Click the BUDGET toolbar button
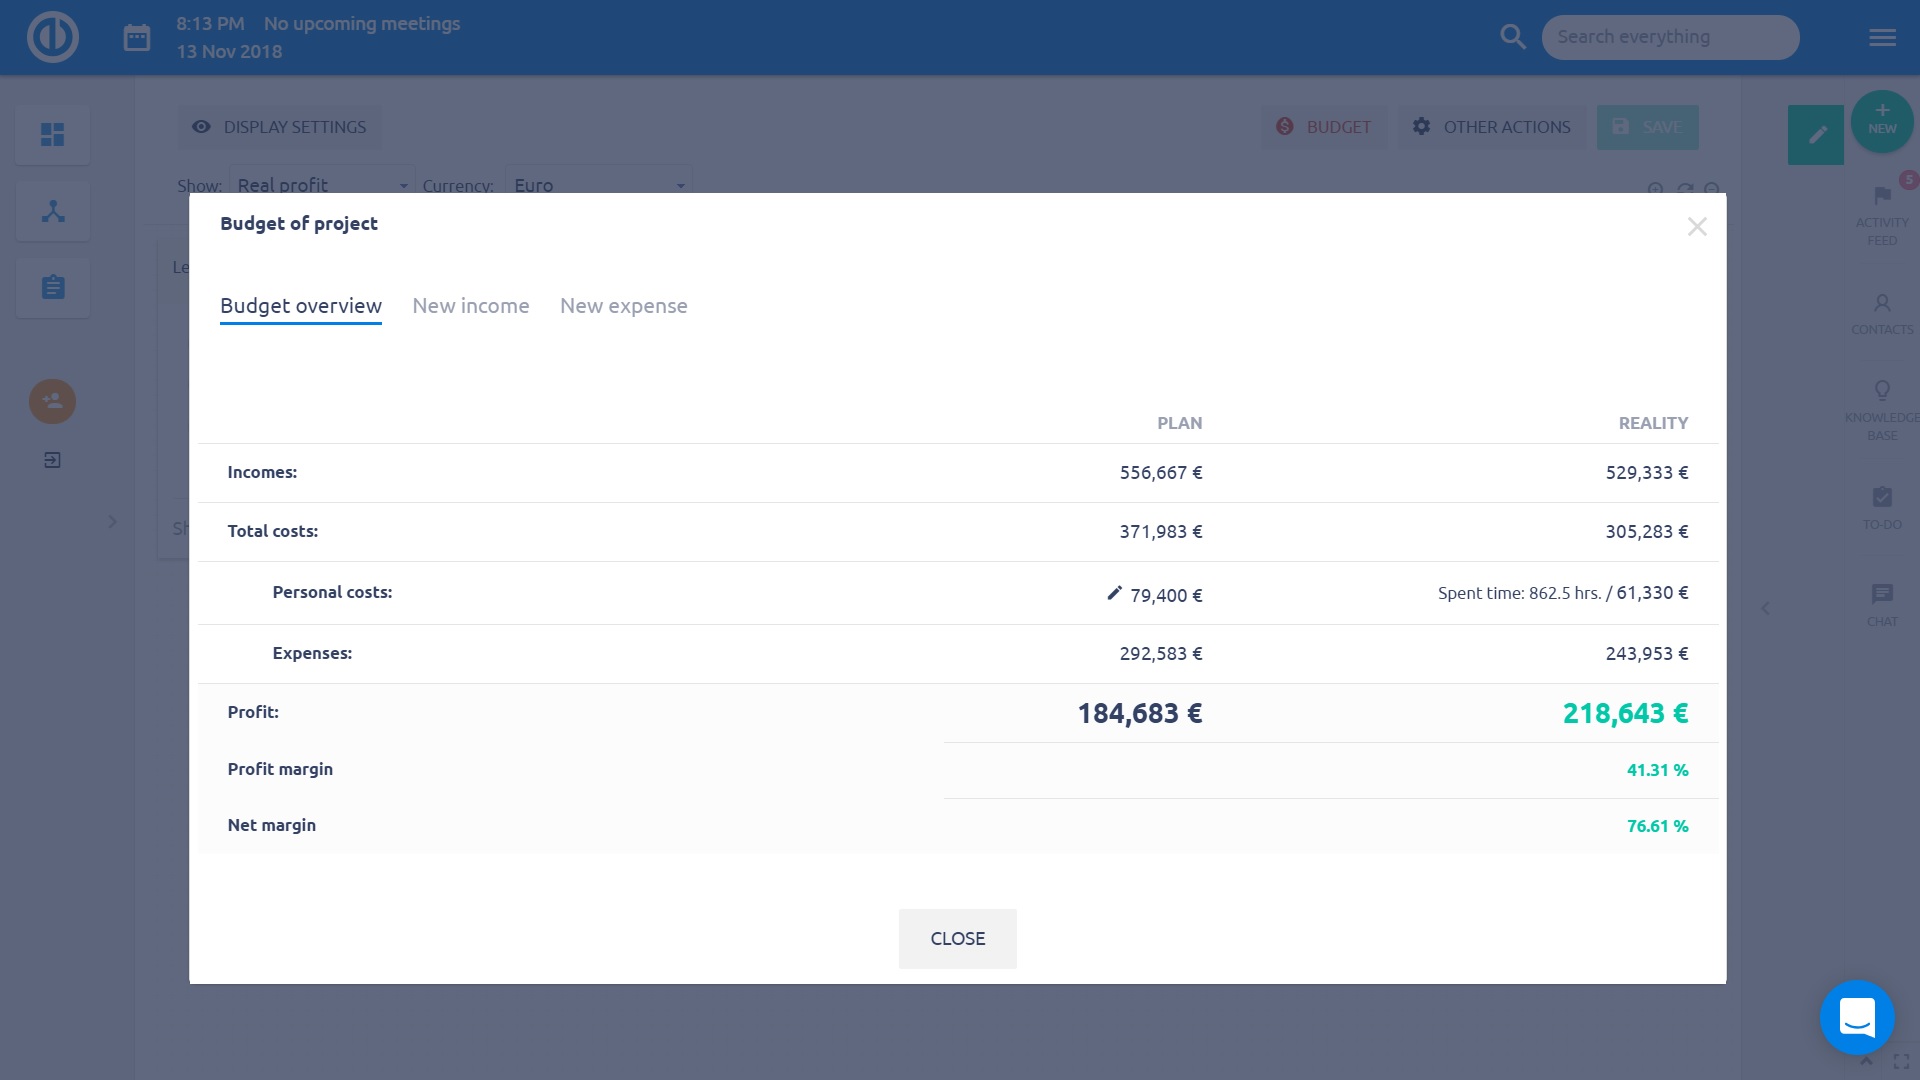Screen dimensions: 1920x1080 point(1323,127)
